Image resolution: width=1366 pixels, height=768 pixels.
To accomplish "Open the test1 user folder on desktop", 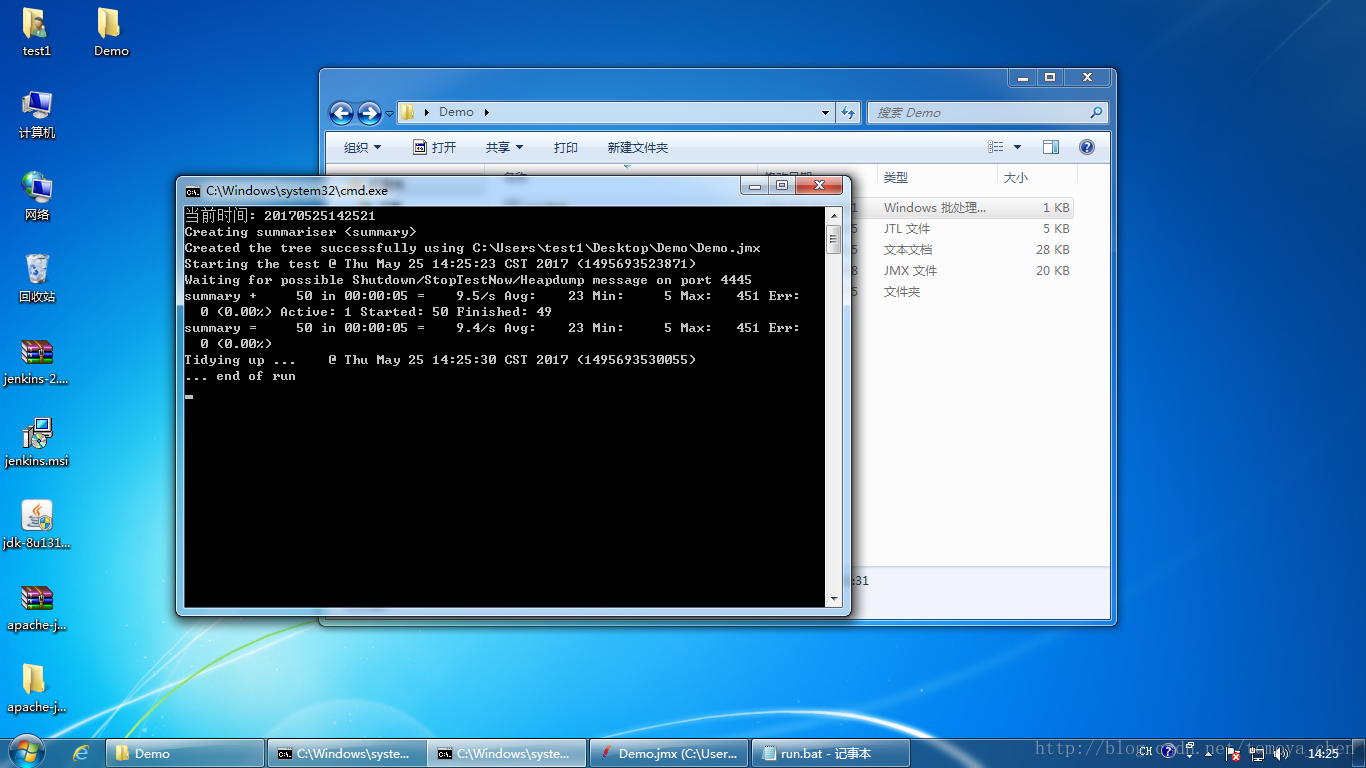I will (36, 32).
